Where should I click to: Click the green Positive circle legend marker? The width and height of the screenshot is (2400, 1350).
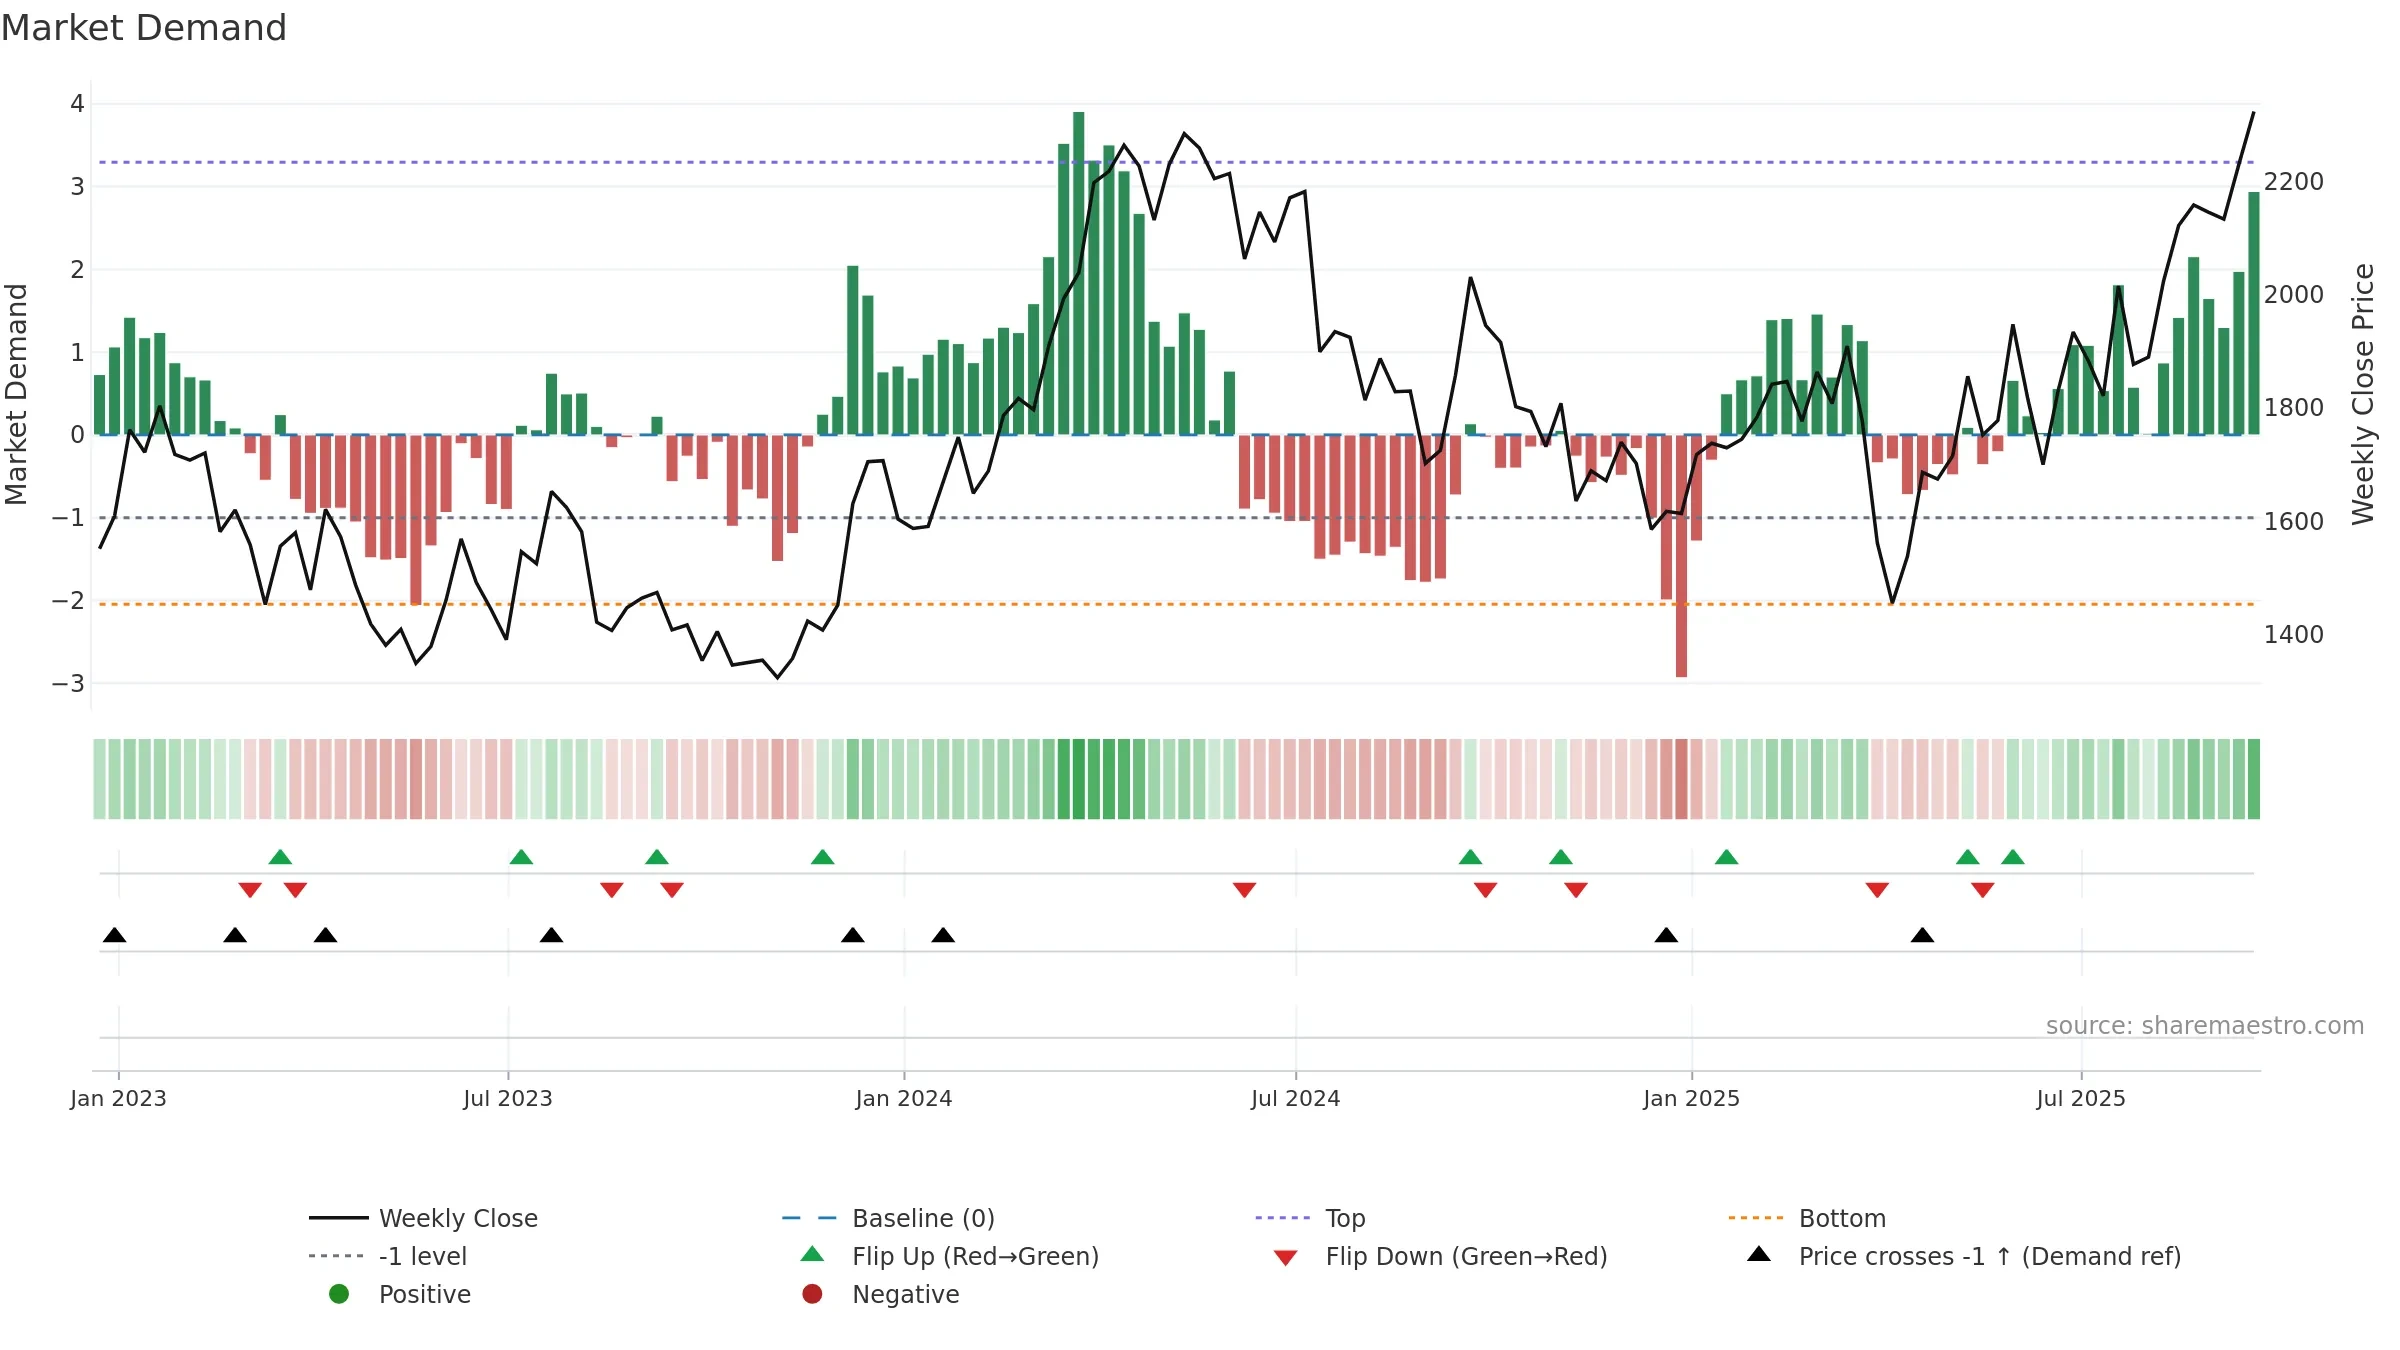(339, 1294)
